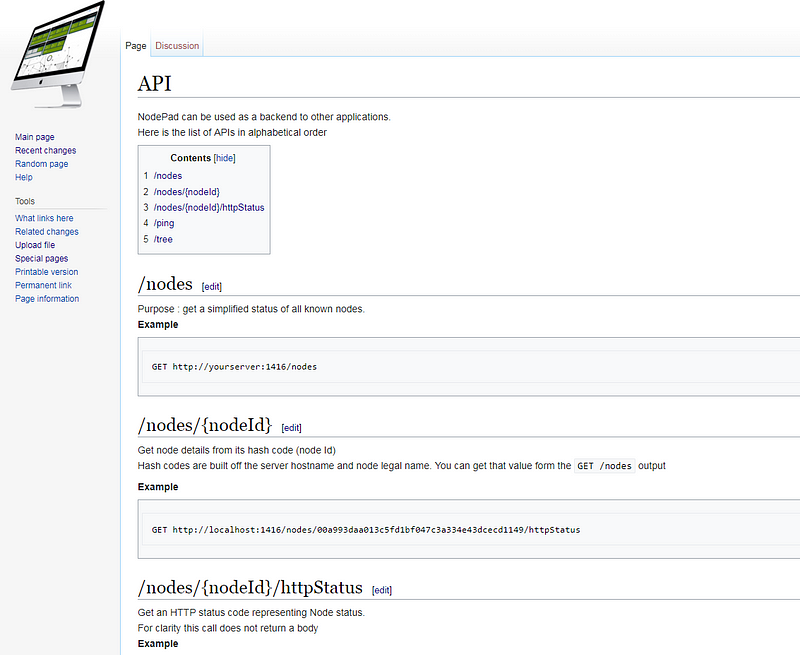Jump to /nodes/{nodeId}/httpStatus in Contents

(209, 208)
